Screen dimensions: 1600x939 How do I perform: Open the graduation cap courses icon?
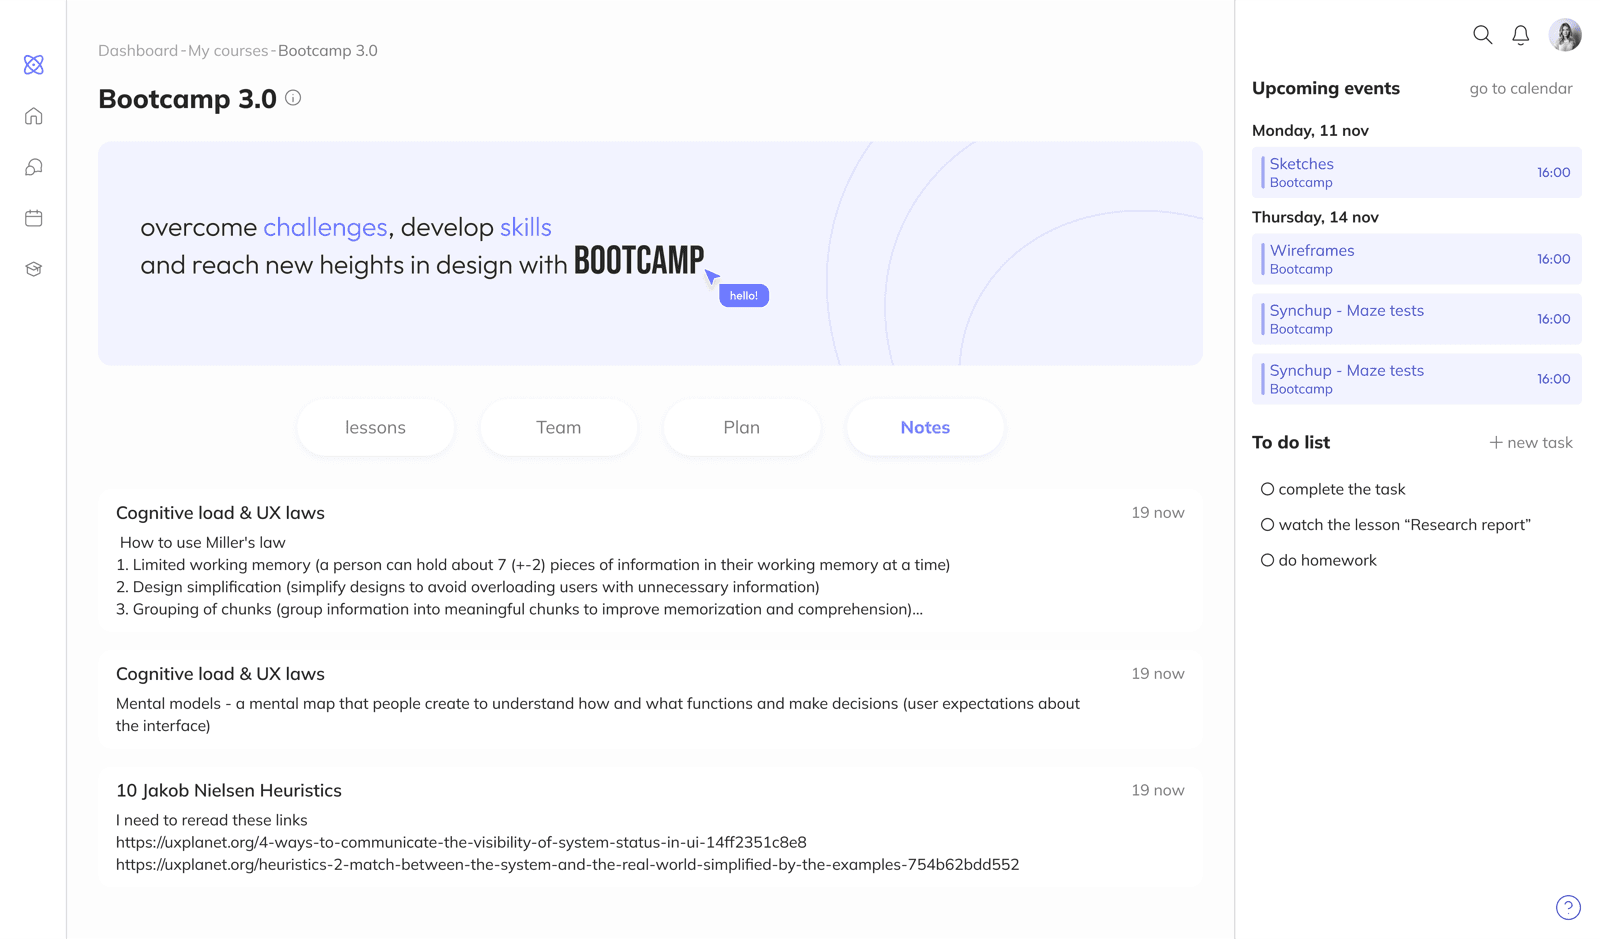(34, 269)
